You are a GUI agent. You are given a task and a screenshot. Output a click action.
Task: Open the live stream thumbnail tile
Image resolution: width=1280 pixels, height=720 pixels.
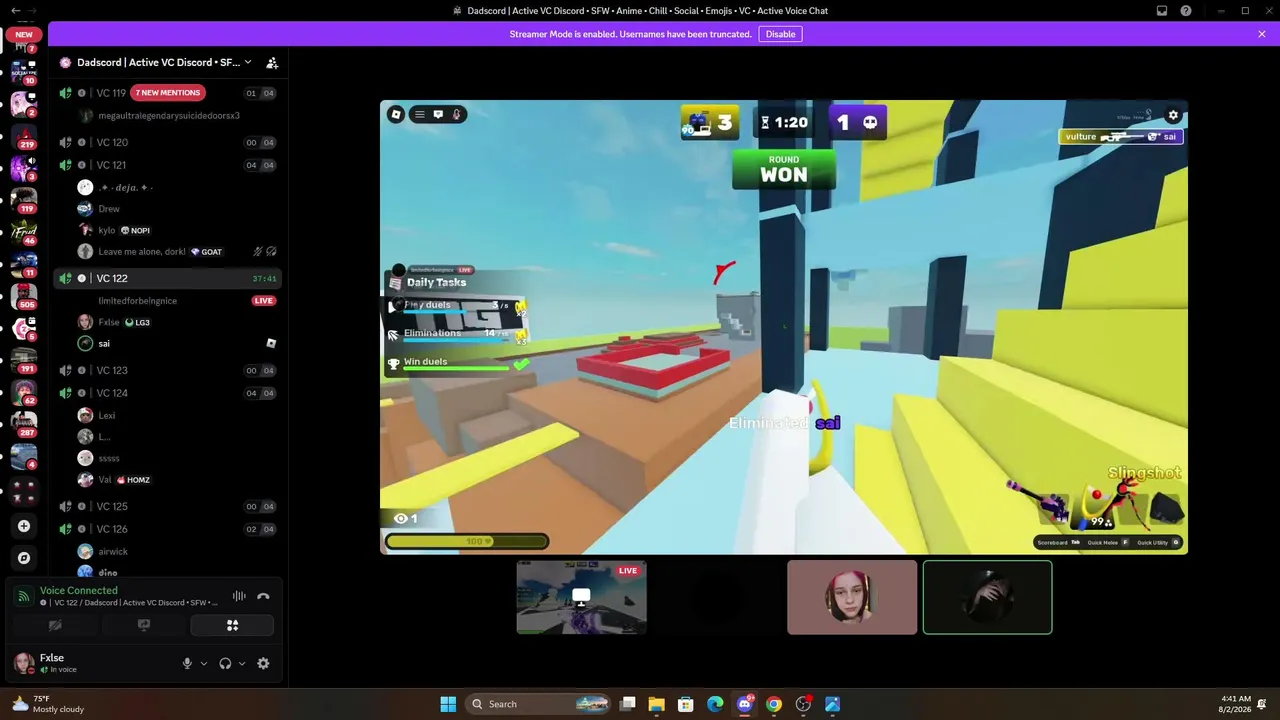pos(582,597)
